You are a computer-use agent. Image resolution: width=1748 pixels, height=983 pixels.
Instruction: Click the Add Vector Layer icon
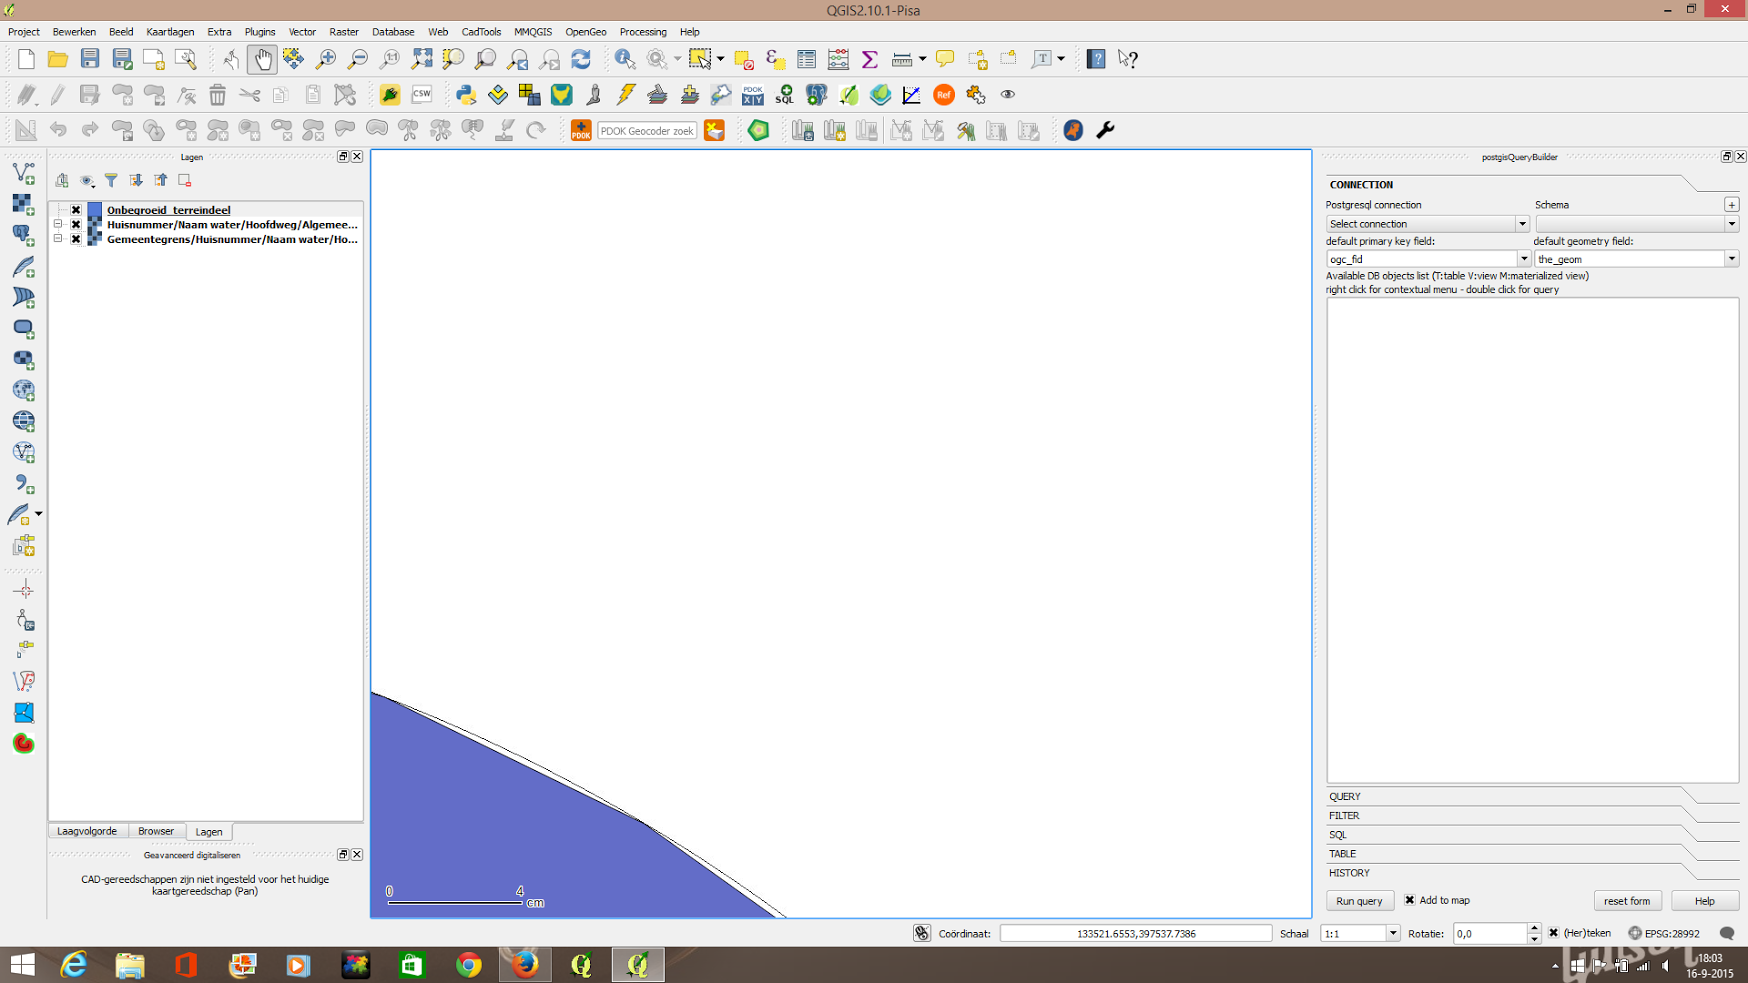pos(24,173)
